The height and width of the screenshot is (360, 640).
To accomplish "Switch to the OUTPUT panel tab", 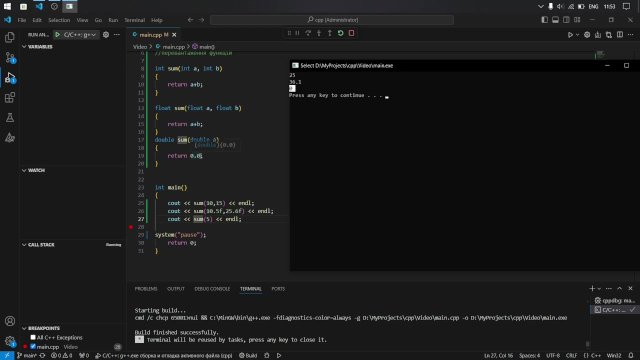I will click(x=176, y=289).
